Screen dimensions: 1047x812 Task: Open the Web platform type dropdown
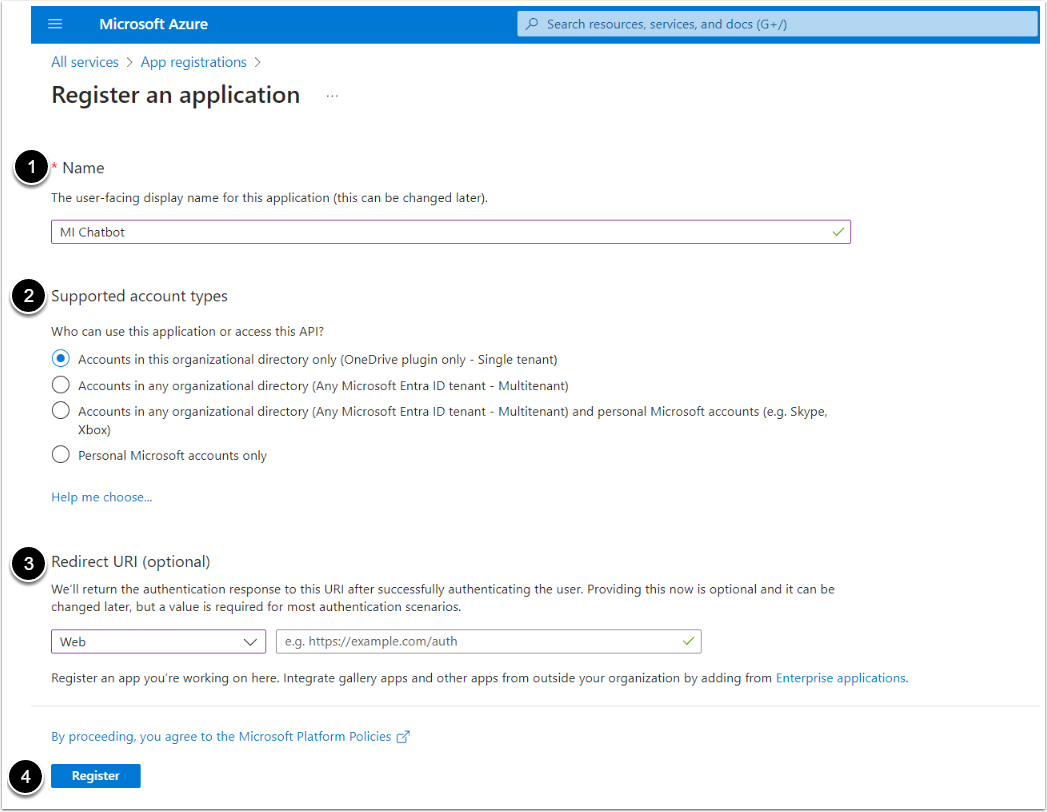tap(158, 641)
